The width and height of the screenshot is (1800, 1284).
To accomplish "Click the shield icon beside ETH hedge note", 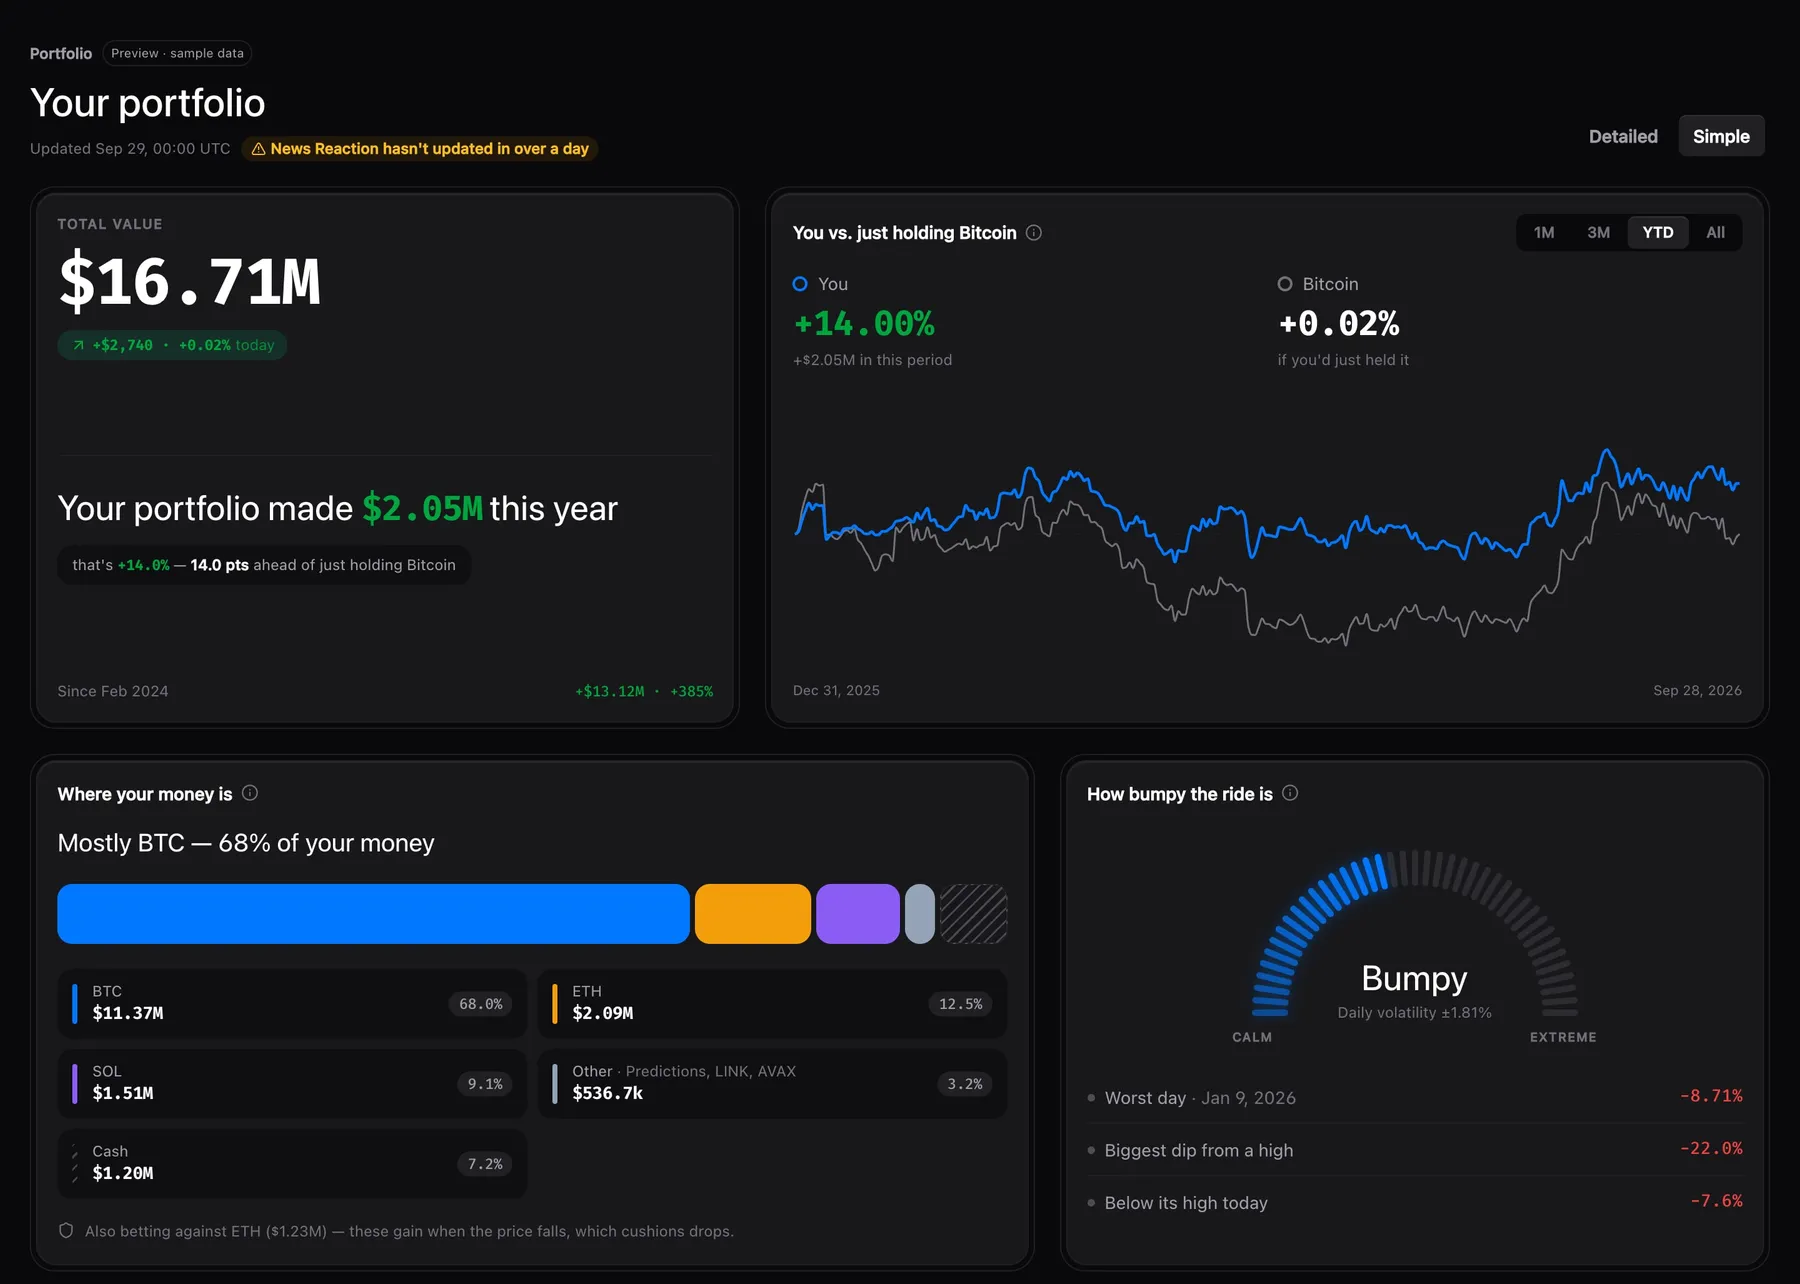I will (x=66, y=1231).
